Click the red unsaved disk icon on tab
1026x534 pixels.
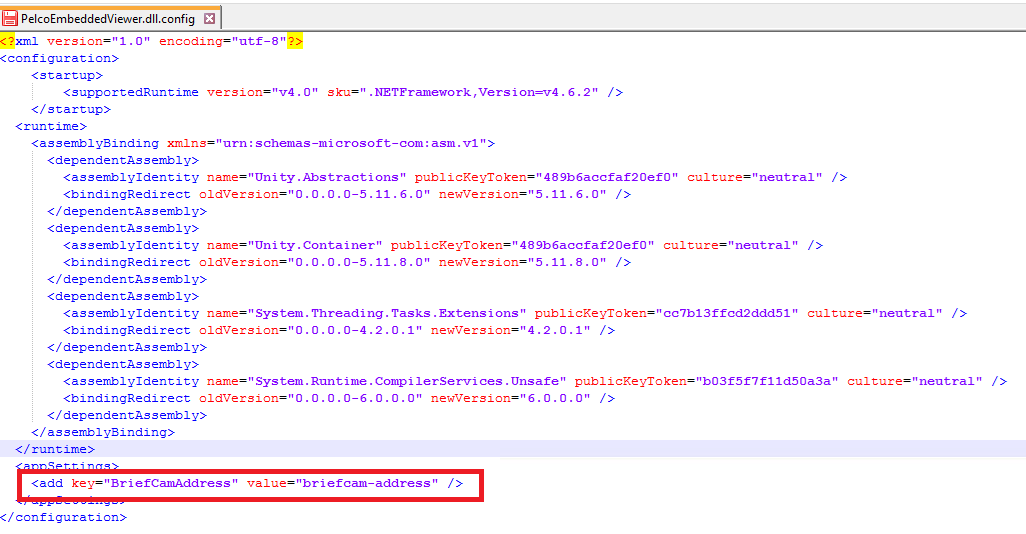click(10, 18)
